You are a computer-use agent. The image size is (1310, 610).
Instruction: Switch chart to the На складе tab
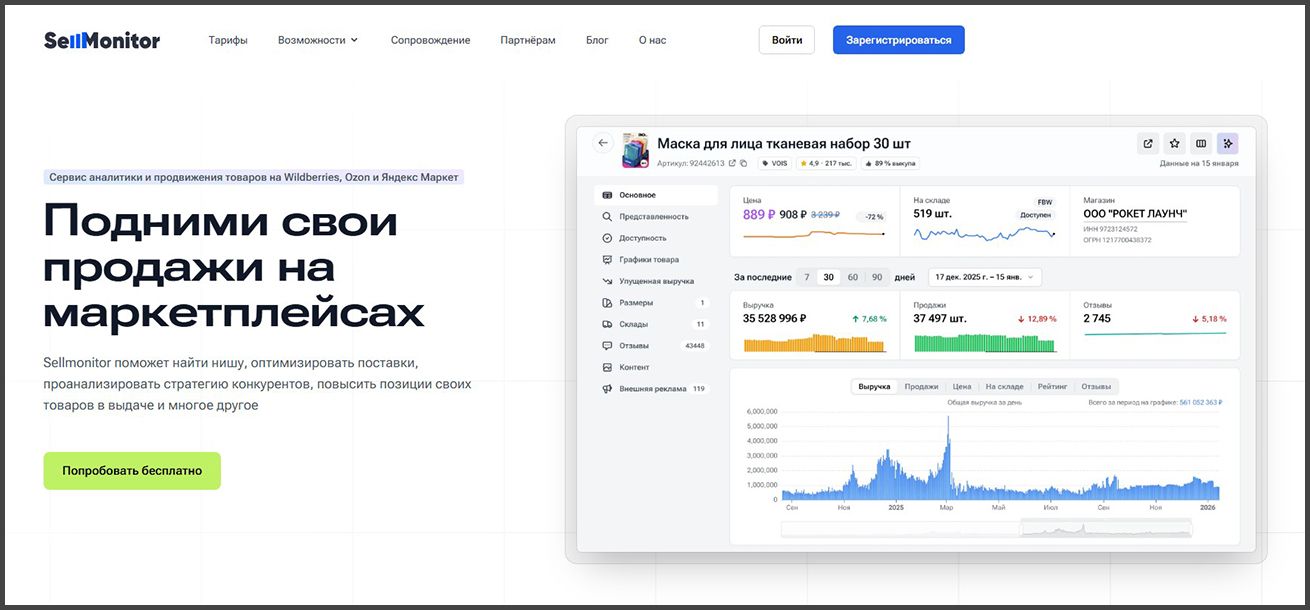[1004, 386]
